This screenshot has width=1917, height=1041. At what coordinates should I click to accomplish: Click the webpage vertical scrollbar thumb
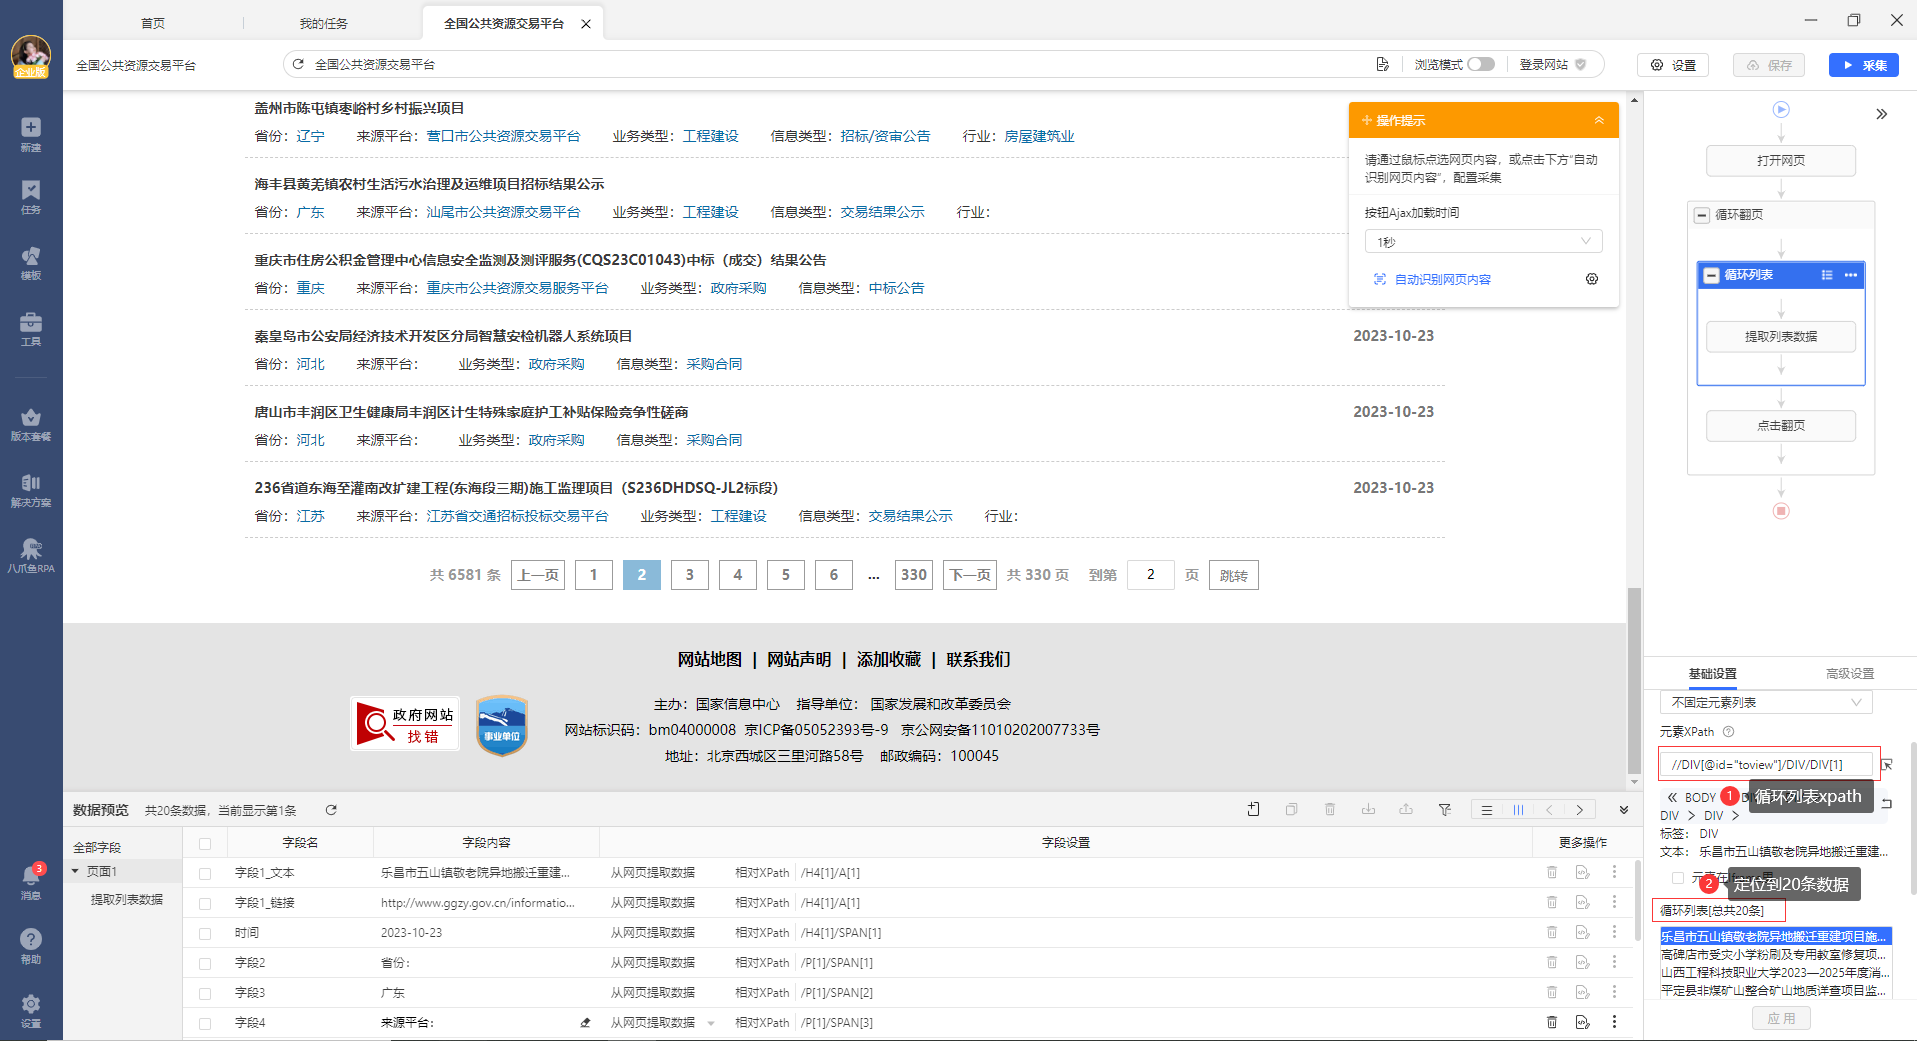pos(1634,680)
